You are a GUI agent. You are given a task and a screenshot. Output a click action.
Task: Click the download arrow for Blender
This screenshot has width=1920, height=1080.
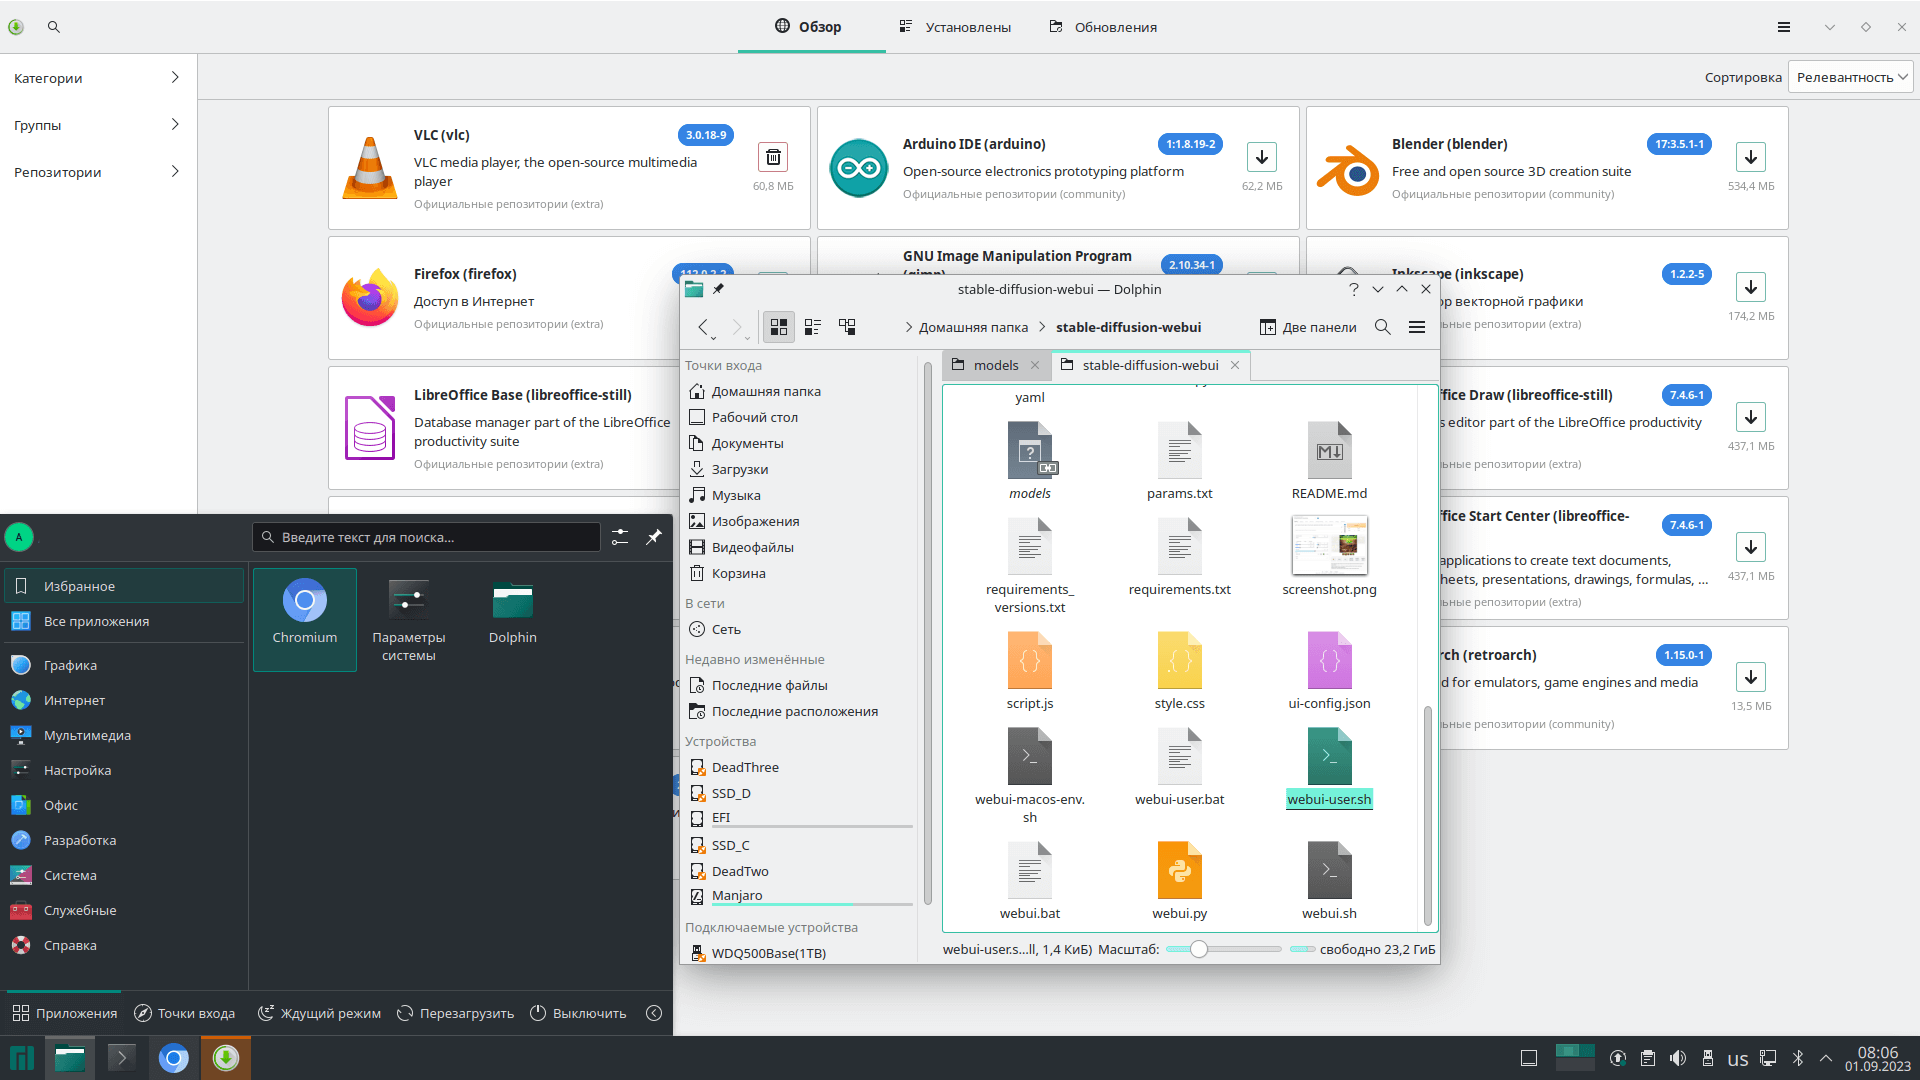pyautogui.click(x=1750, y=157)
